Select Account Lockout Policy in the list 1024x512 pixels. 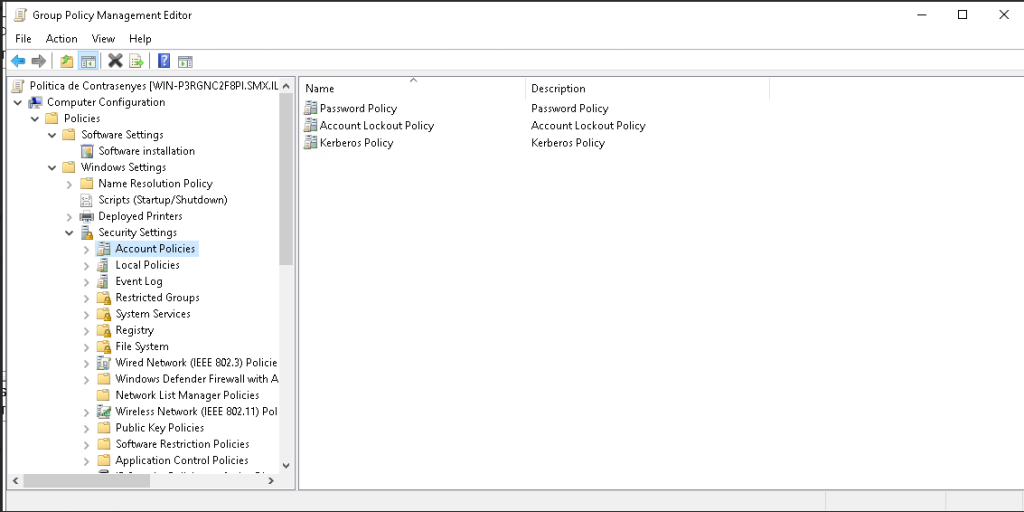click(x=376, y=126)
